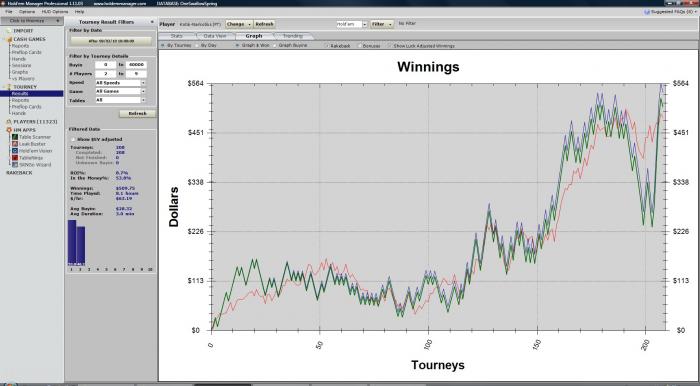Select Results under TOURNEY
700x386 pixels.
[x=32, y=94]
